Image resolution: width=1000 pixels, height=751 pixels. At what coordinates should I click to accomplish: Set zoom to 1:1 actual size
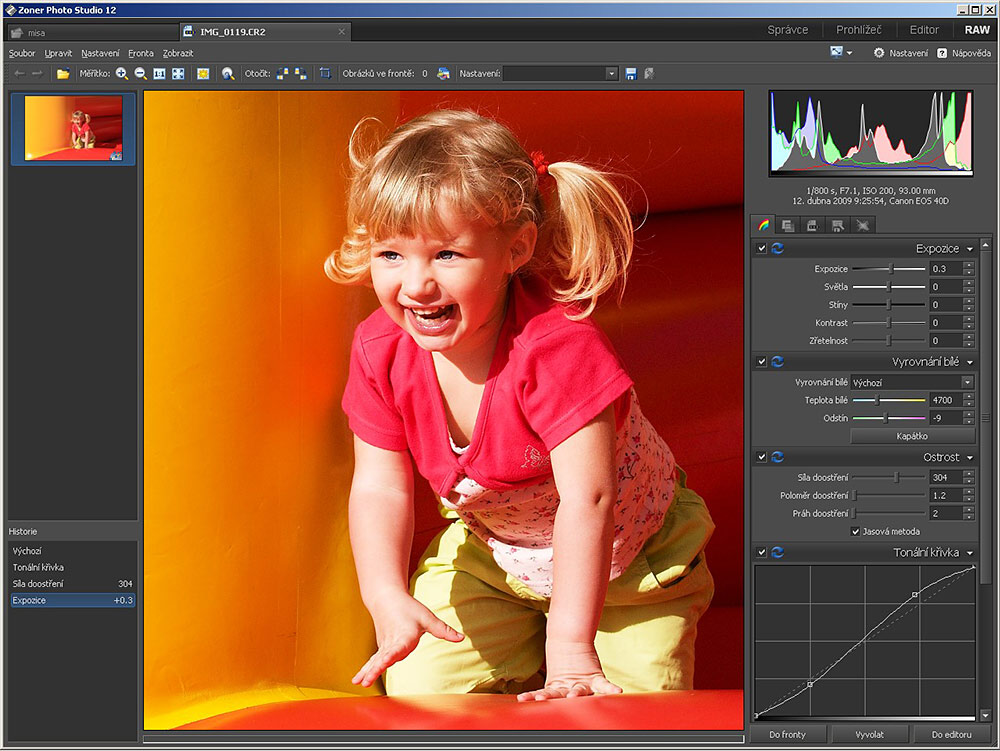[159, 74]
